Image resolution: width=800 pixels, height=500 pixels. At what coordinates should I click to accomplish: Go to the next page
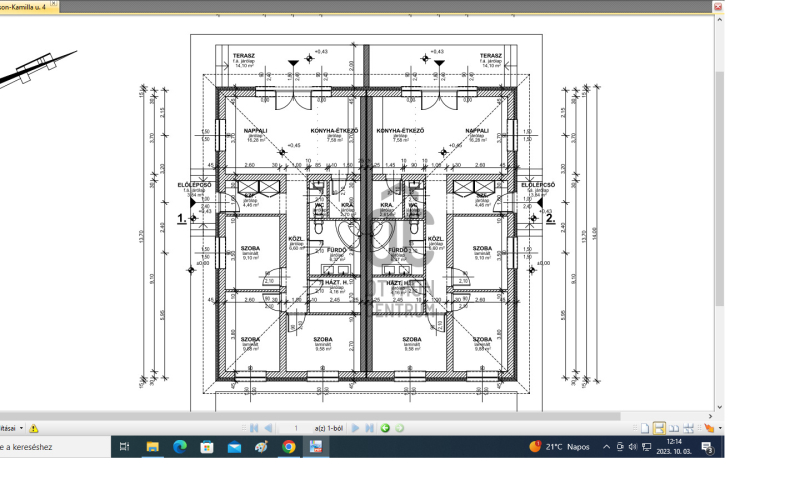pyautogui.click(x=356, y=428)
